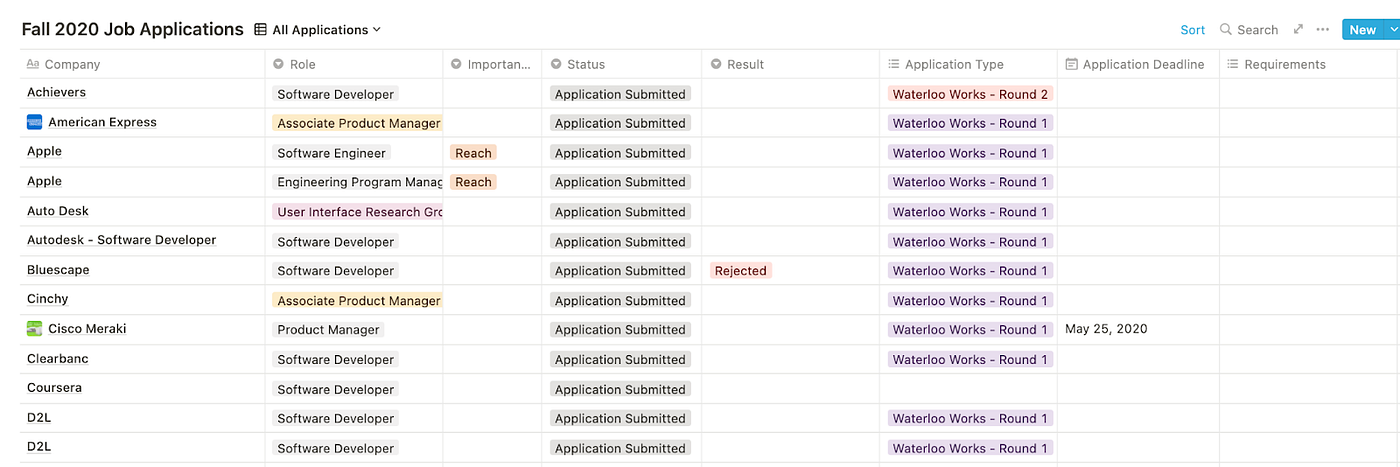The width and height of the screenshot is (1400, 467).
Task: Open the expand-to-full-page arrows icon
Action: point(1298,30)
